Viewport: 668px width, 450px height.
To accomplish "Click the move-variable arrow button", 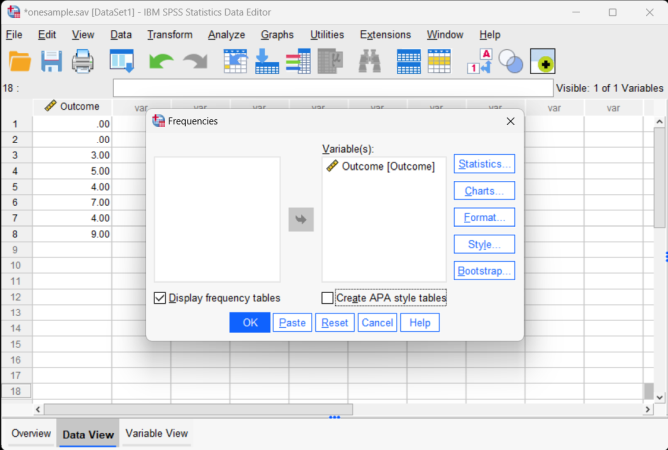I will tap(301, 219).
